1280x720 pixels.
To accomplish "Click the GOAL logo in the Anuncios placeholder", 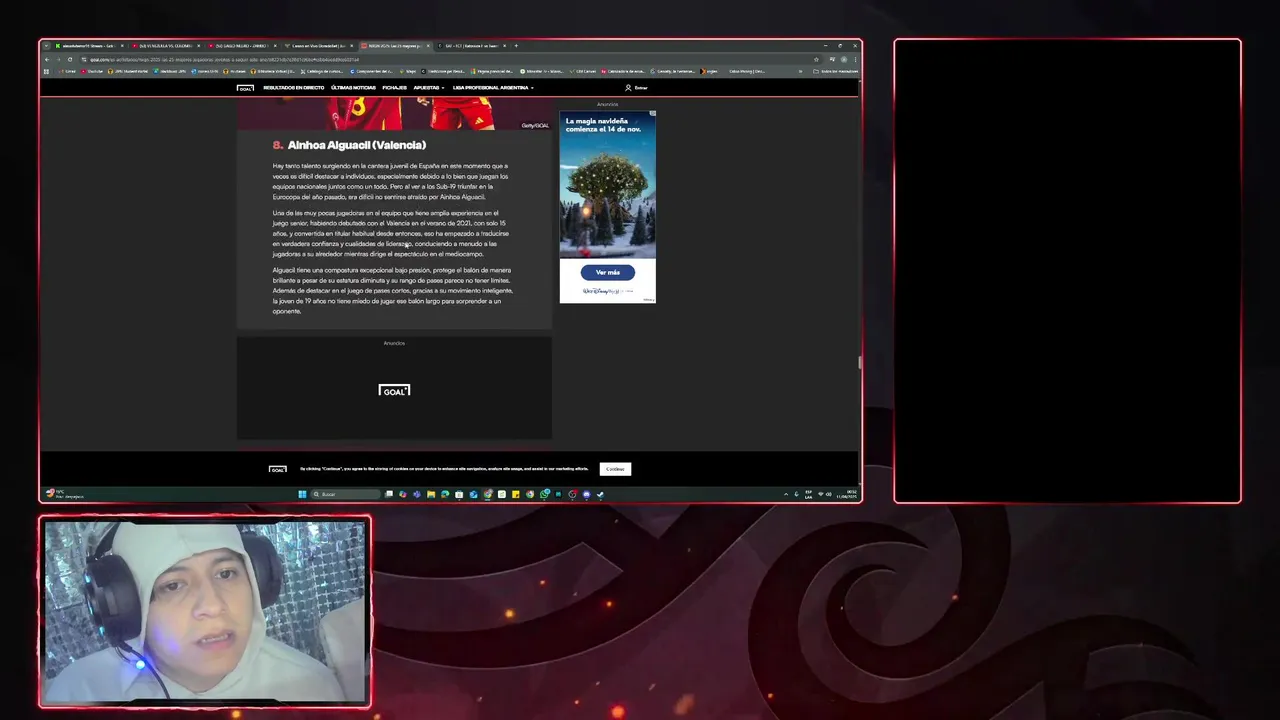I will tap(394, 390).
